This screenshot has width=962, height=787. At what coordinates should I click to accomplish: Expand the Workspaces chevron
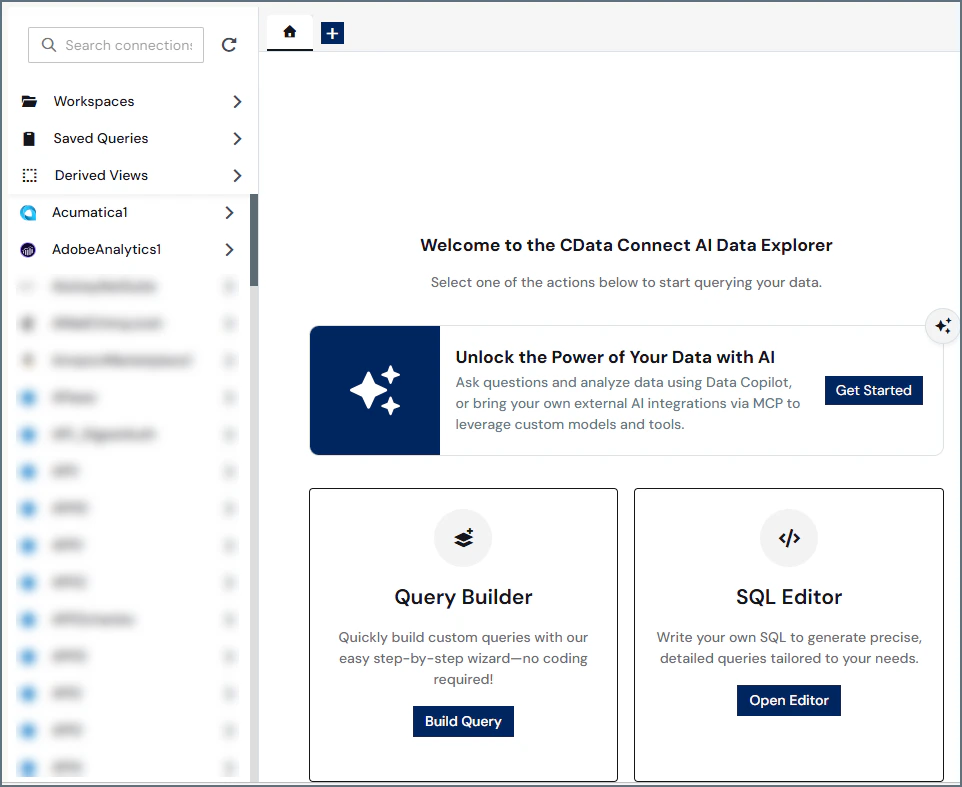click(237, 102)
